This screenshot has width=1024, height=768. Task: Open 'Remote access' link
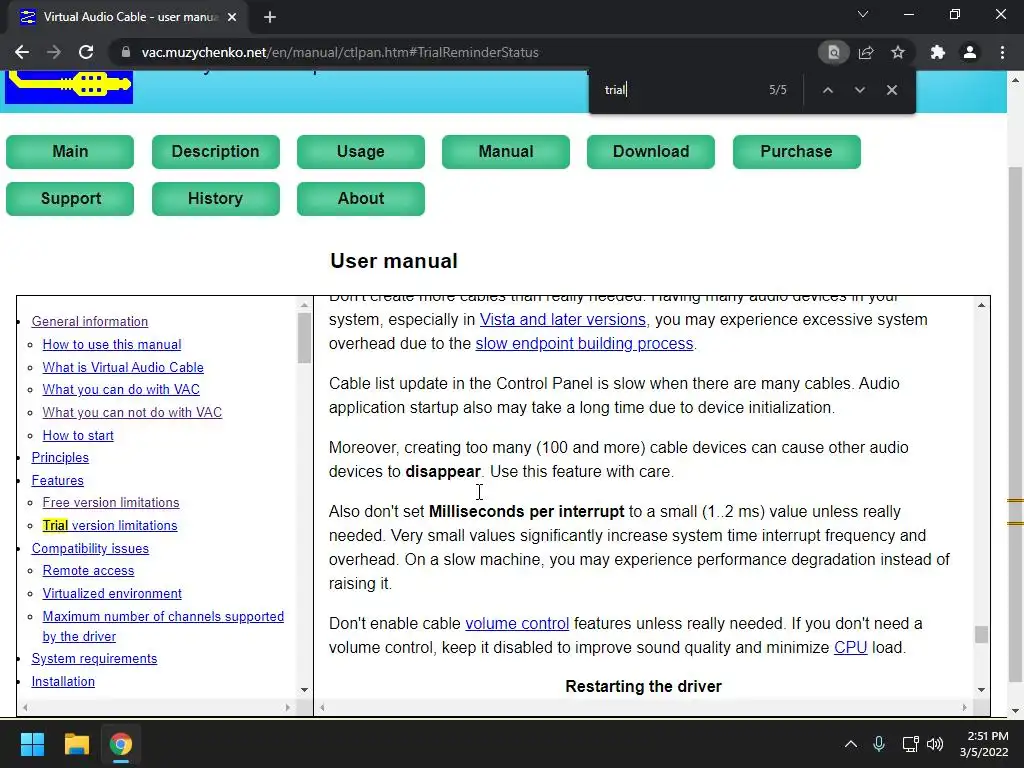88,571
